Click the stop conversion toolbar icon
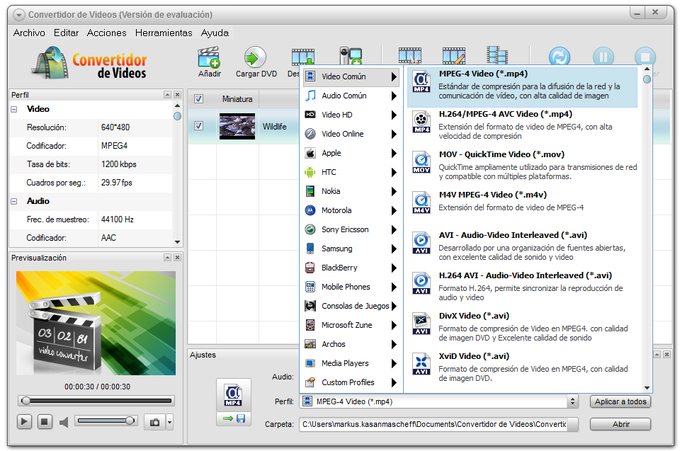This screenshot has width=680, height=451. pos(645,57)
